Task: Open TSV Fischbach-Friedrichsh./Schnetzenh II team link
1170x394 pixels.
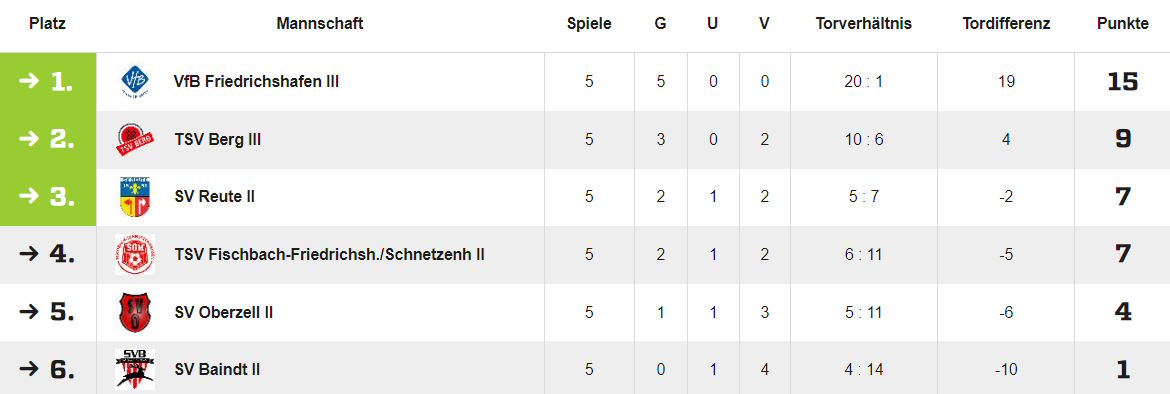Action: [x=330, y=254]
